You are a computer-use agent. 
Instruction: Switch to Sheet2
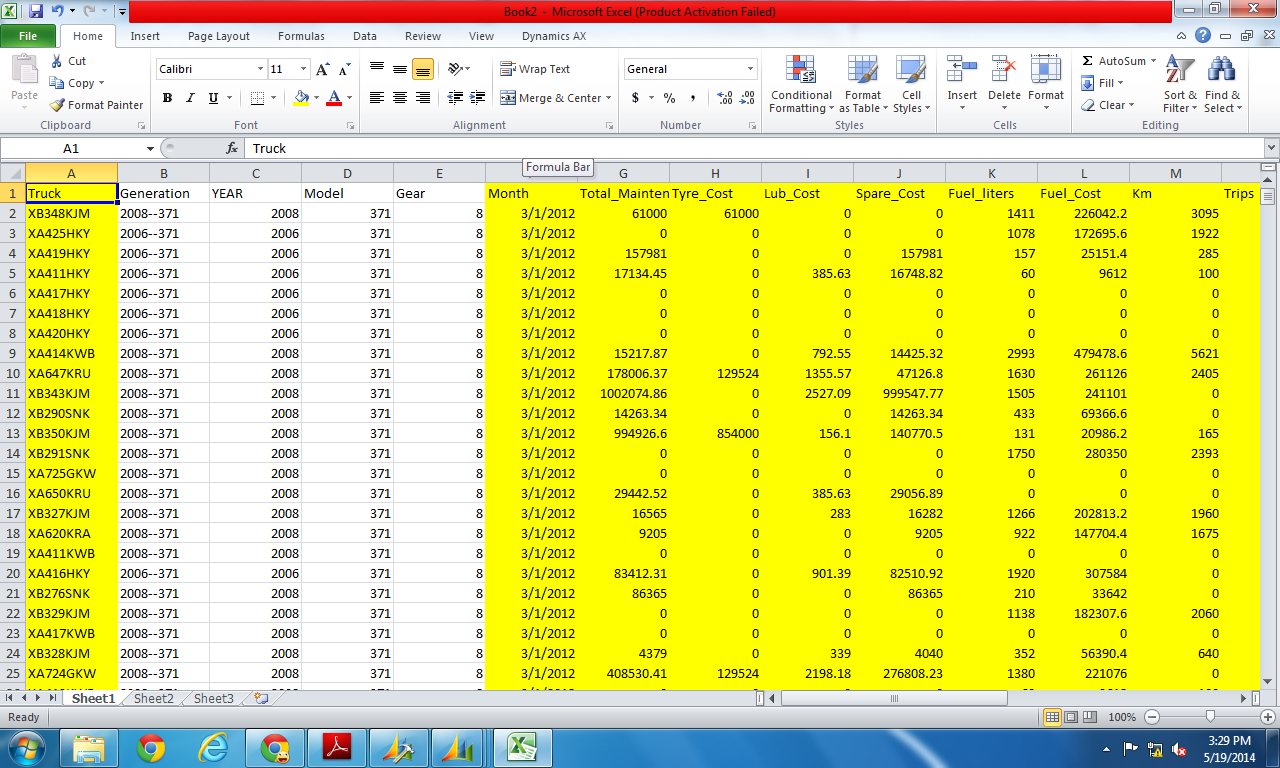coord(153,698)
